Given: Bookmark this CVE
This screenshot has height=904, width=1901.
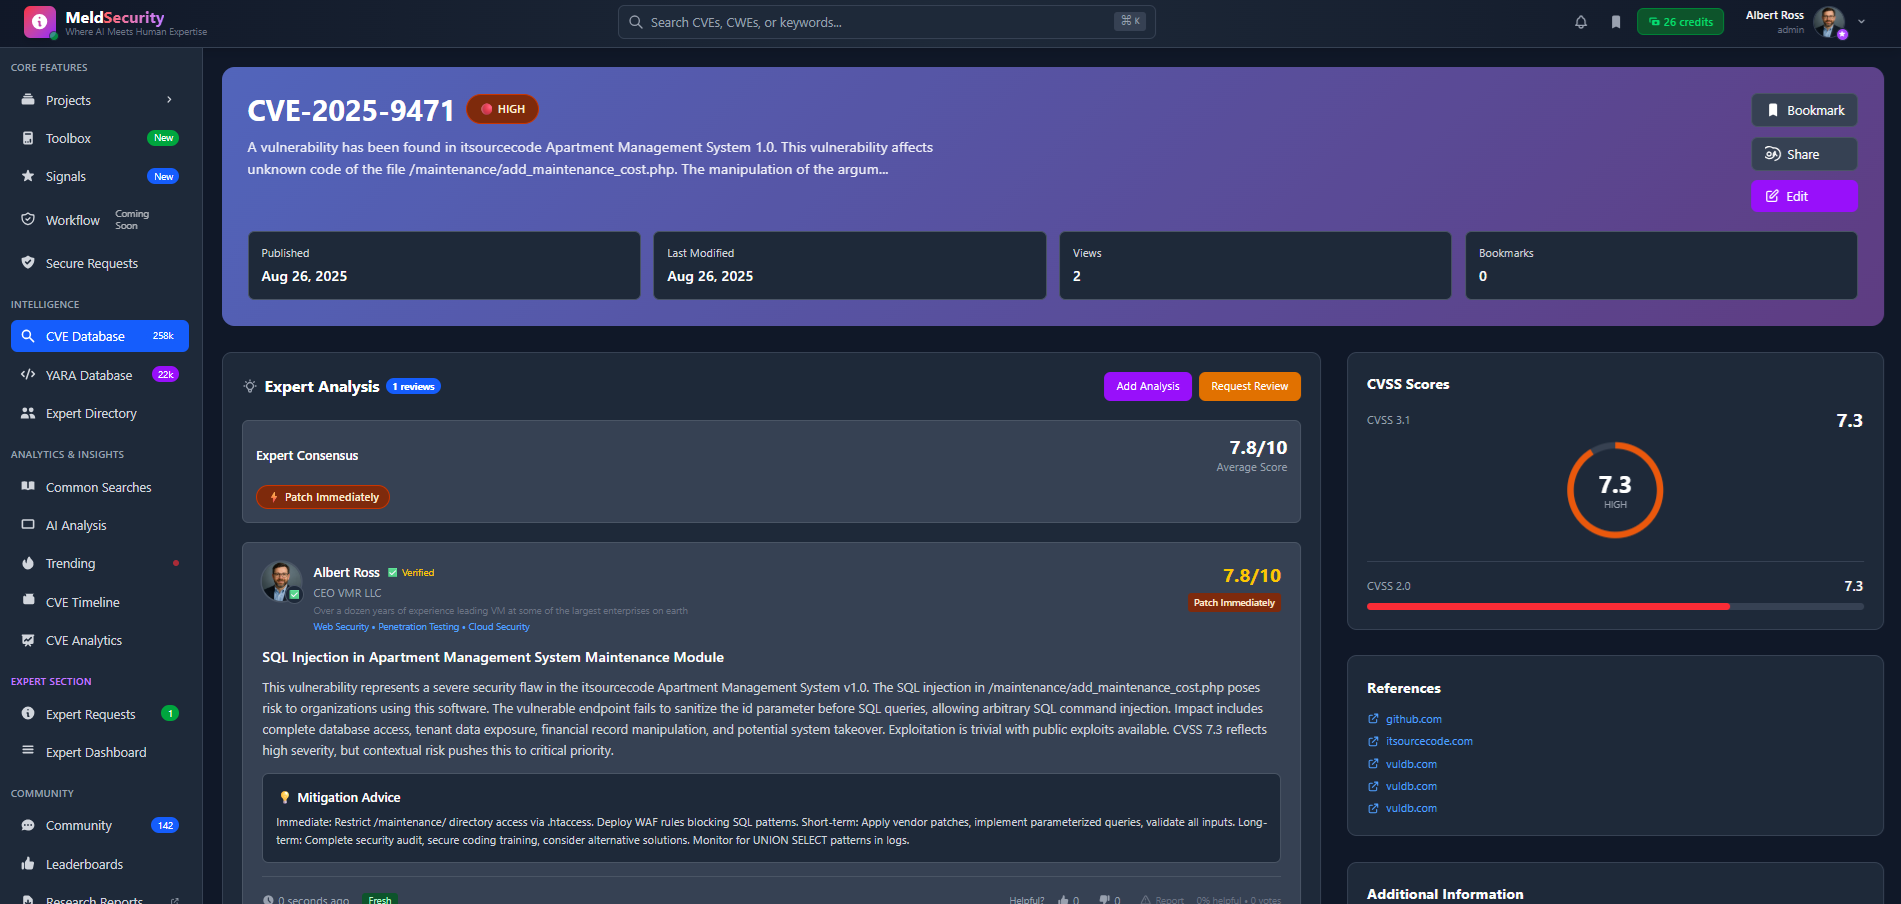Looking at the screenshot, I should pyautogui.click(x=1804, y=110).
